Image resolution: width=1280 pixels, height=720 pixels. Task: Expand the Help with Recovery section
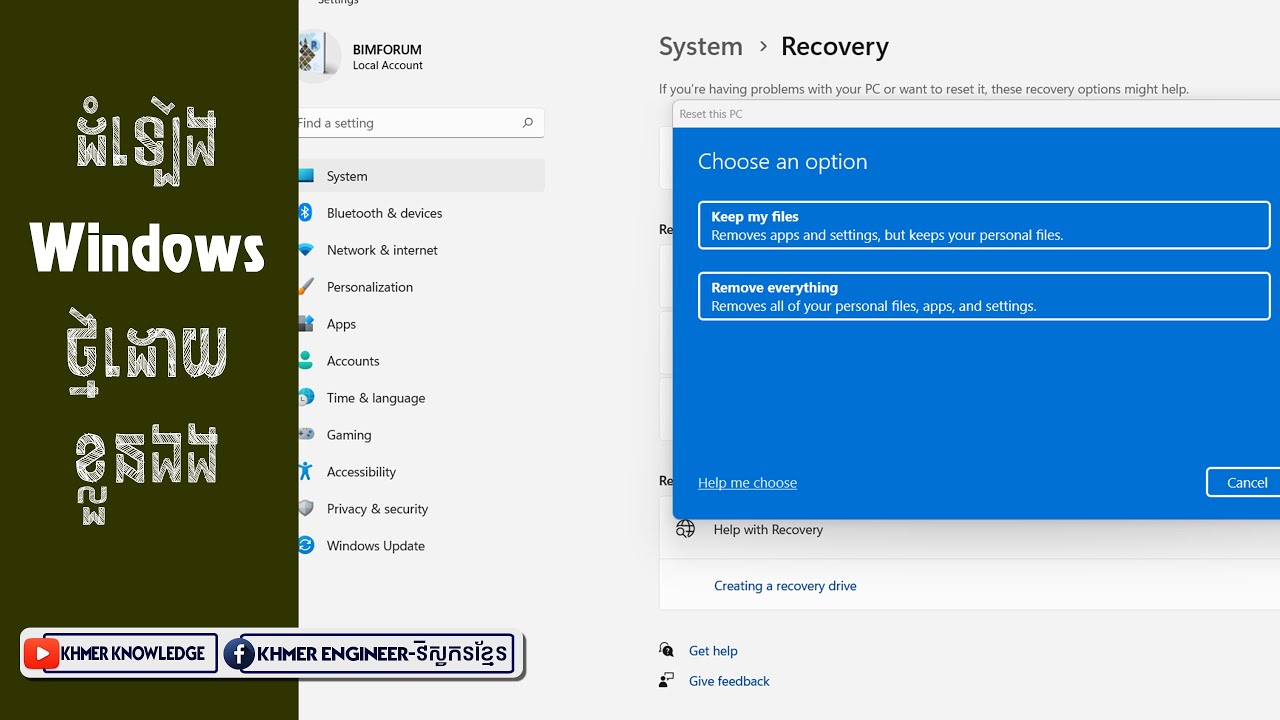(969, 530)
